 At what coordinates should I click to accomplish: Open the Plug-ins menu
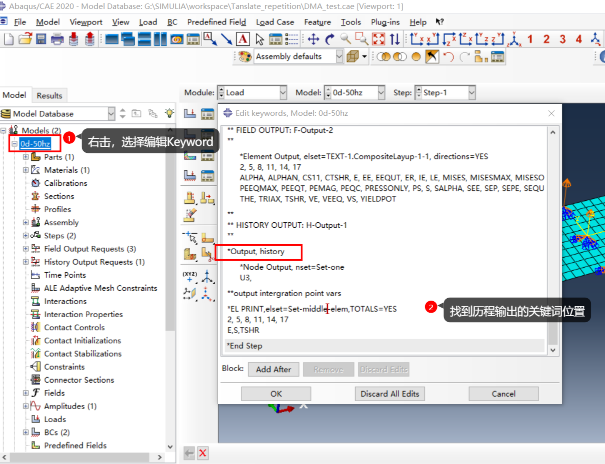coord(386,21)
